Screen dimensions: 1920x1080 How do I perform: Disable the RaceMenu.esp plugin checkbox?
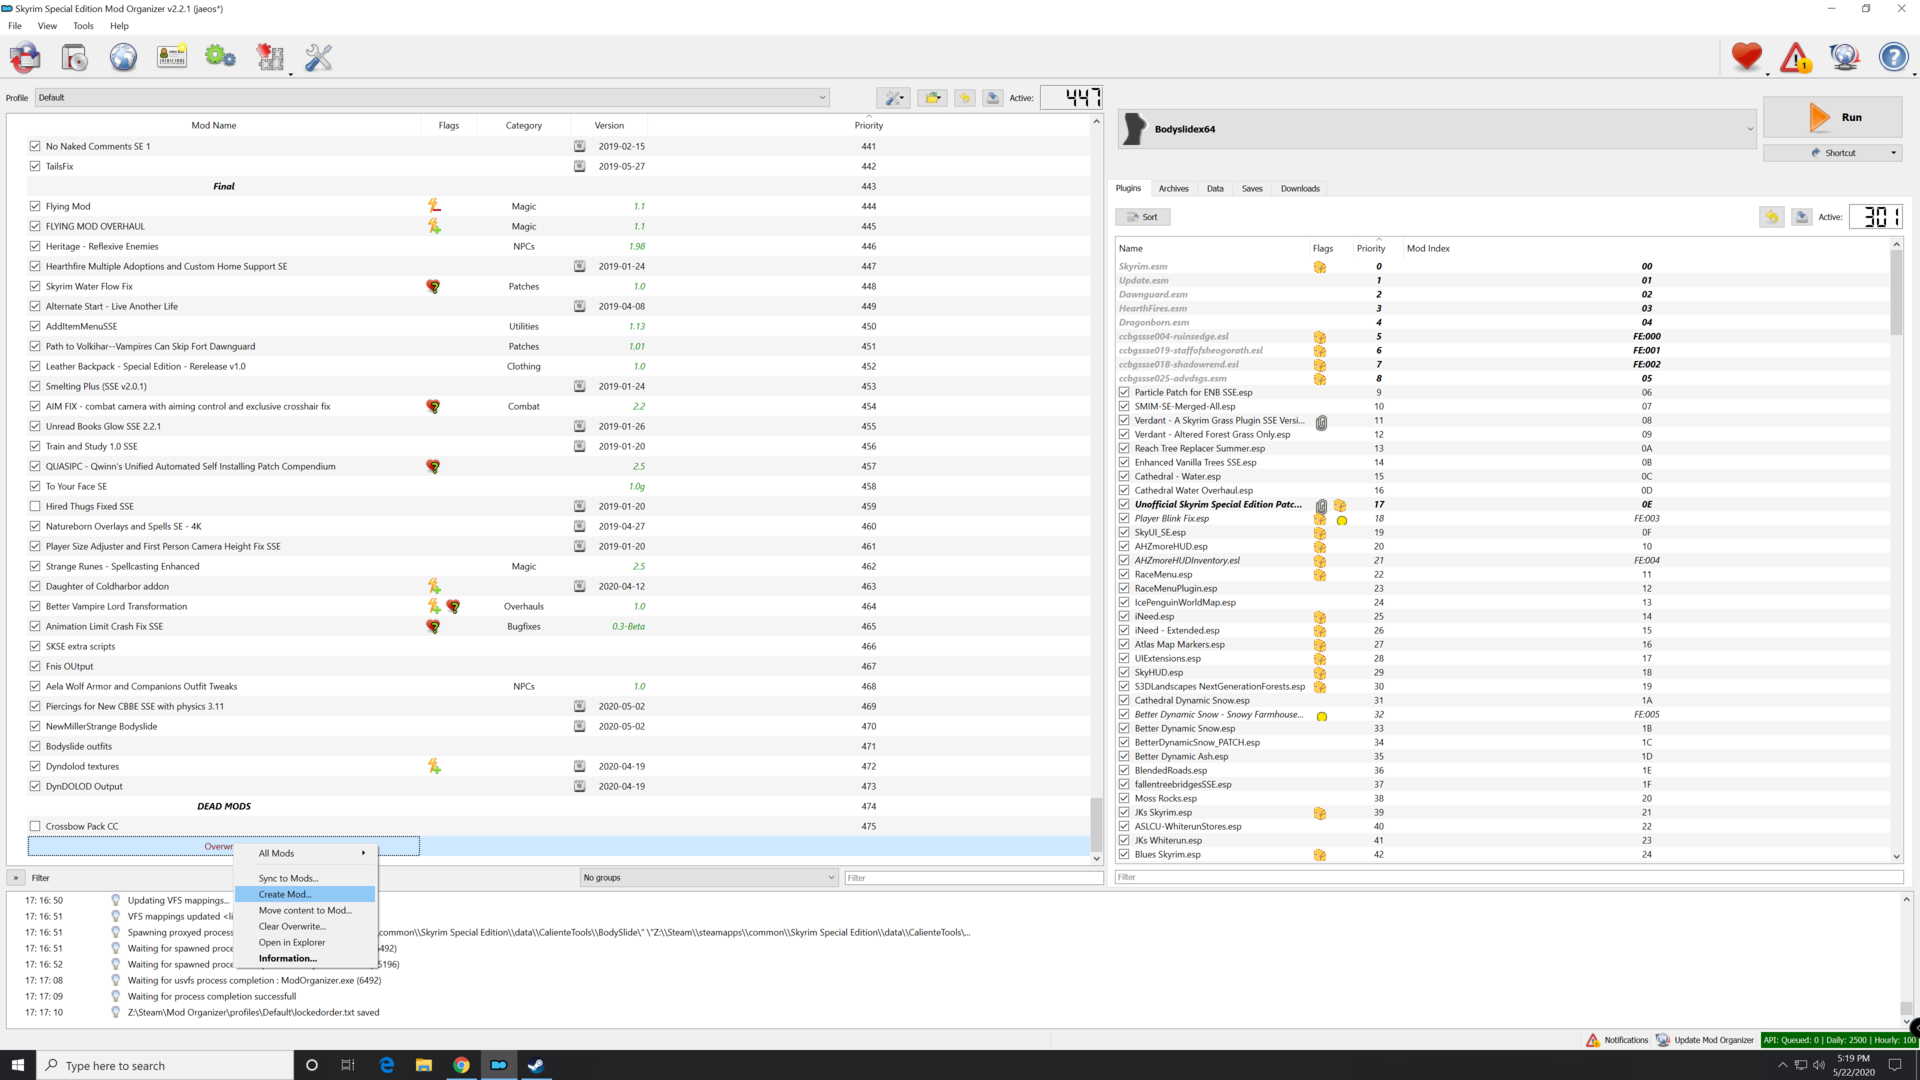(1124, 574)
